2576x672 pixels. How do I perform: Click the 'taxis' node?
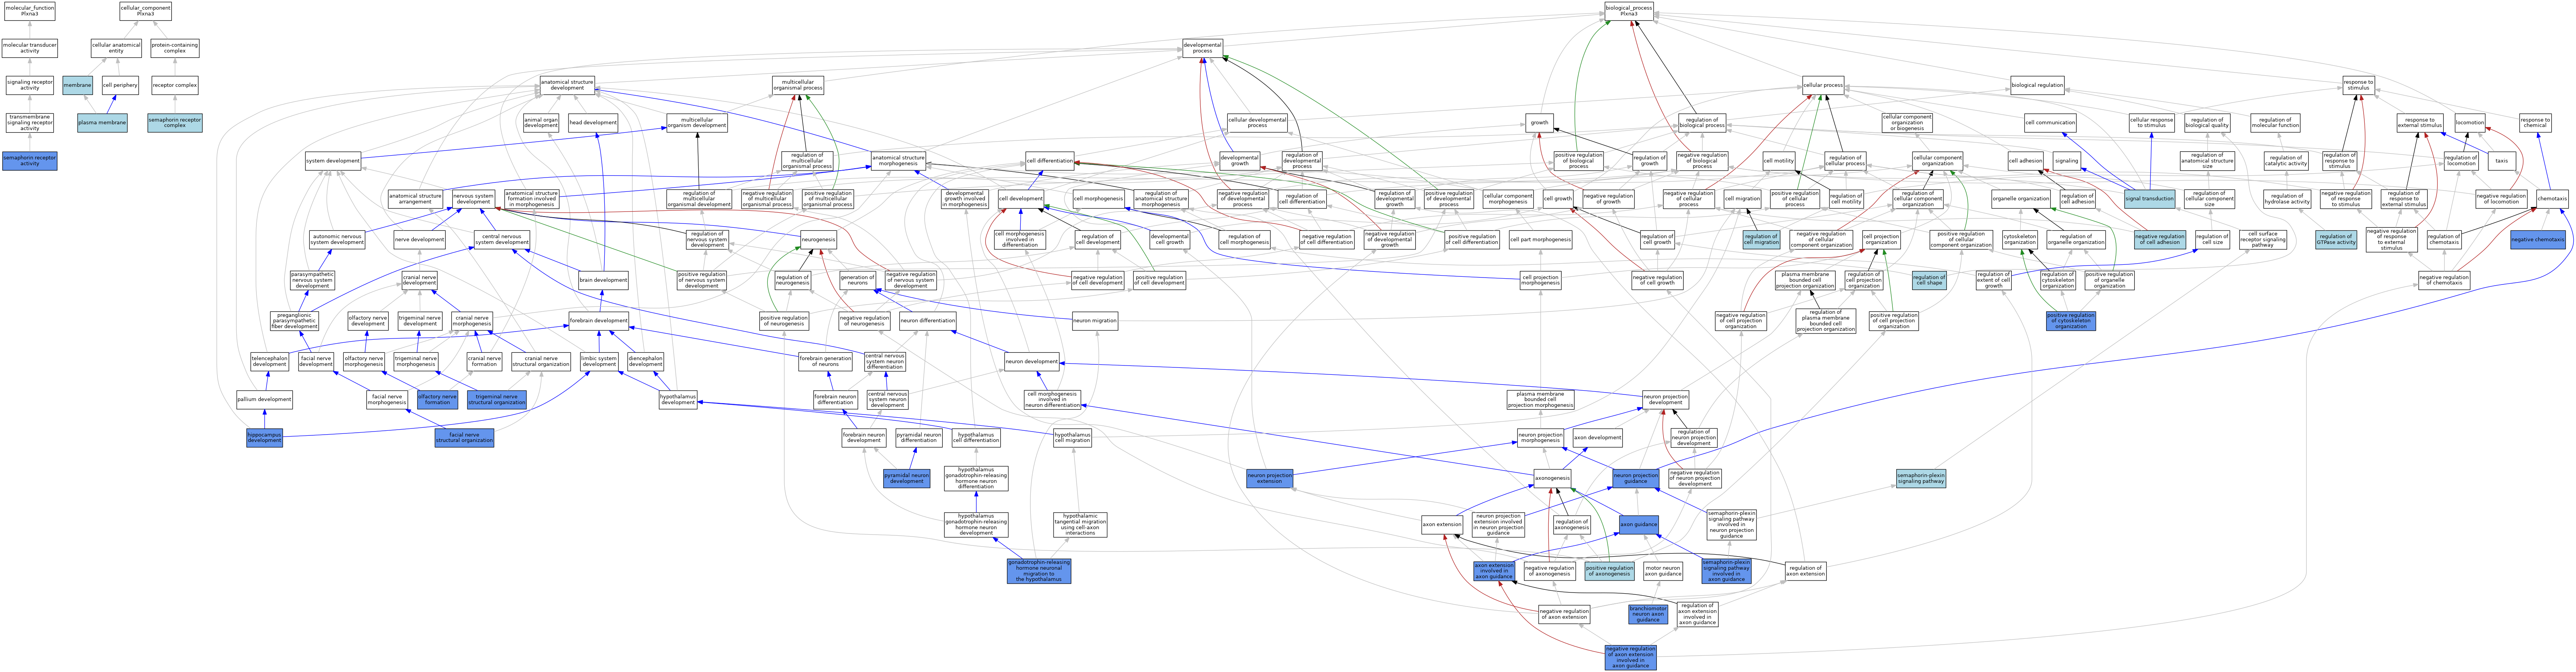coord(2501,160)
